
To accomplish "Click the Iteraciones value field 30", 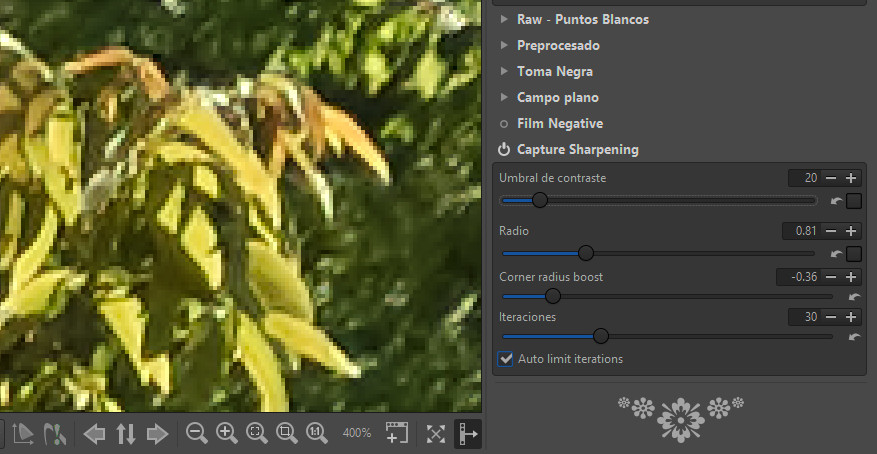I will pos(805,317).
